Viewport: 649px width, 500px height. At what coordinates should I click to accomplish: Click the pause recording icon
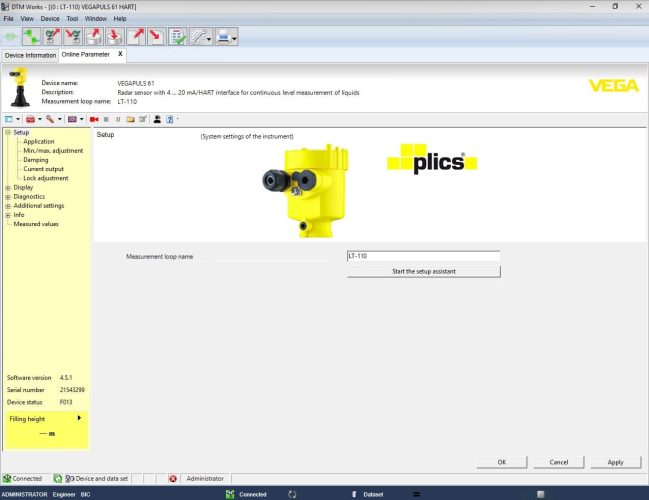[118, 119]
